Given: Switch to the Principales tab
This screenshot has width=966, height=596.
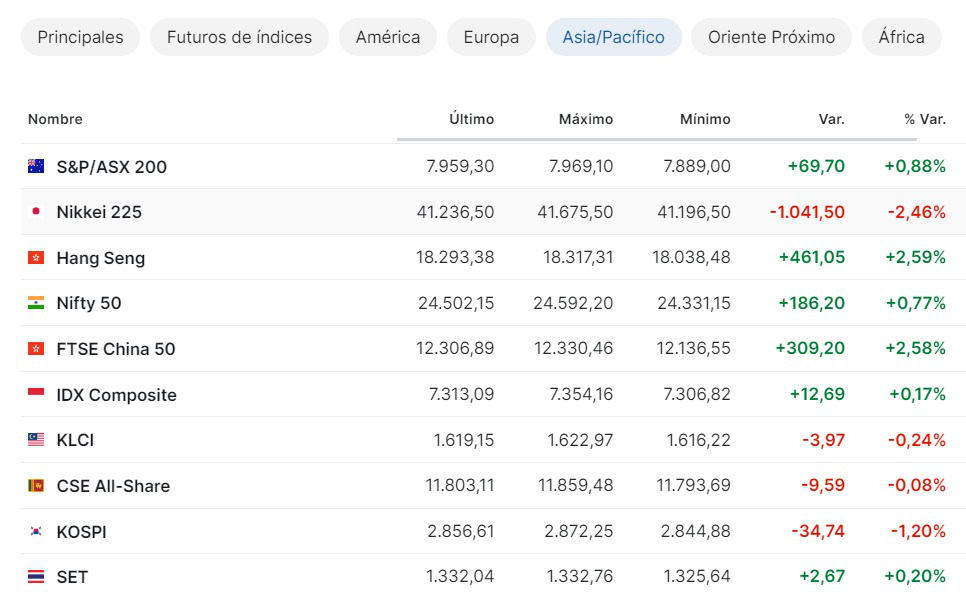Looking at the screenshot, I should pos(80,37).
